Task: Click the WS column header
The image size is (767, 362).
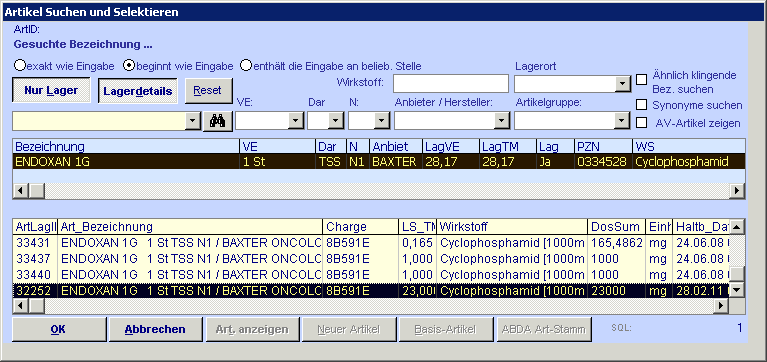Action: pos(689,146)
